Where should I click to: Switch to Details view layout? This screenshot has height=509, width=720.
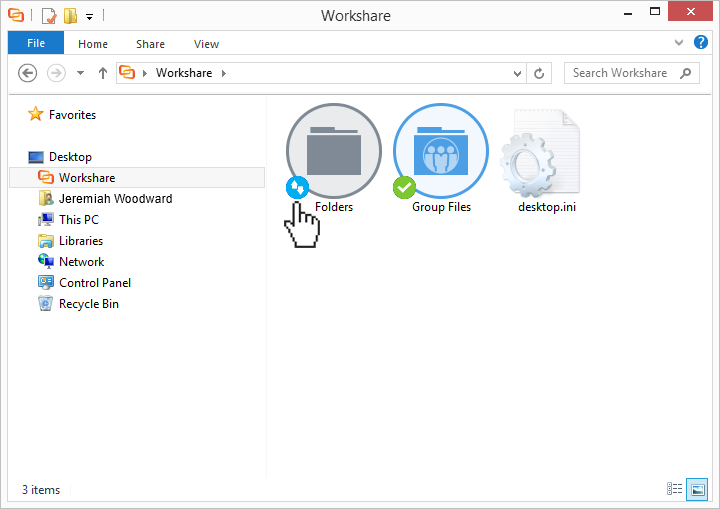pyautogui.click(x=675, y=489)
